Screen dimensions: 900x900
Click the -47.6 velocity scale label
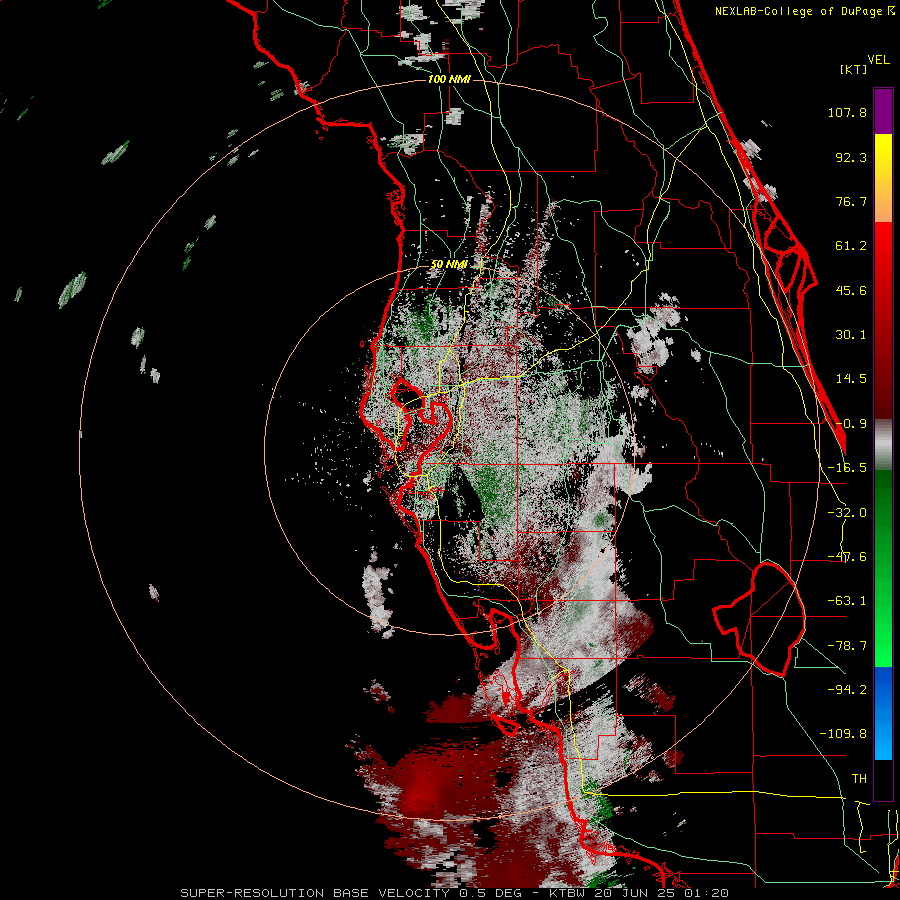847,557
